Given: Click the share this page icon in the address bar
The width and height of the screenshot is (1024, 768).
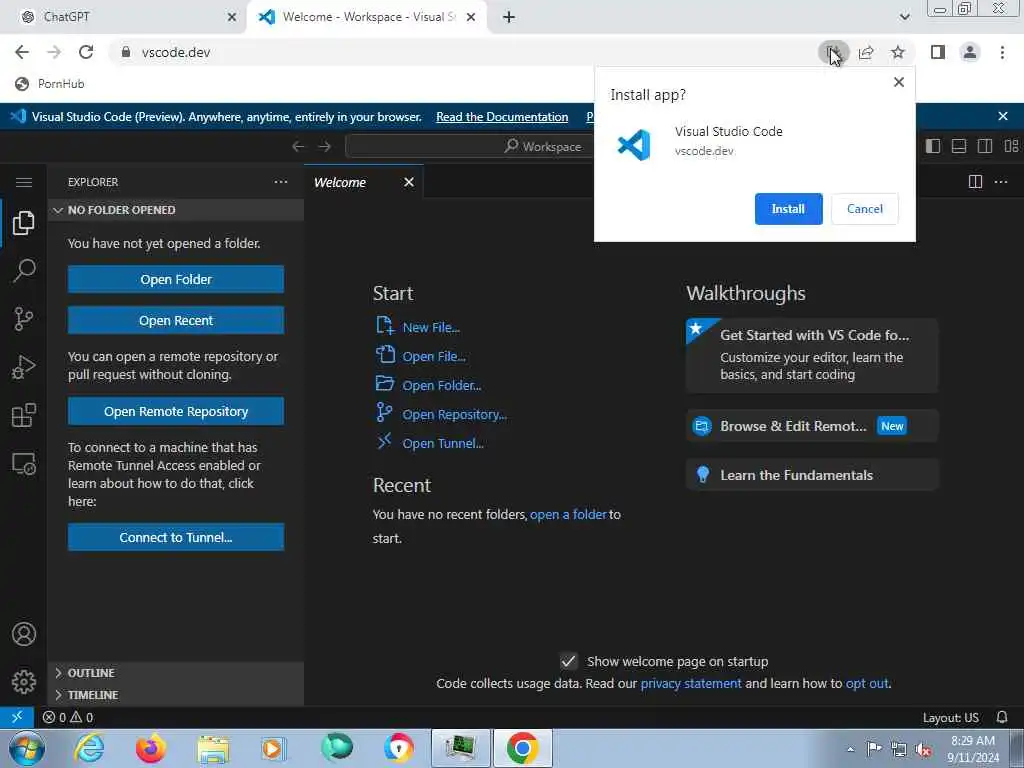Looking at the screenshot, I should pyautogui.click(x=866, y=52).
